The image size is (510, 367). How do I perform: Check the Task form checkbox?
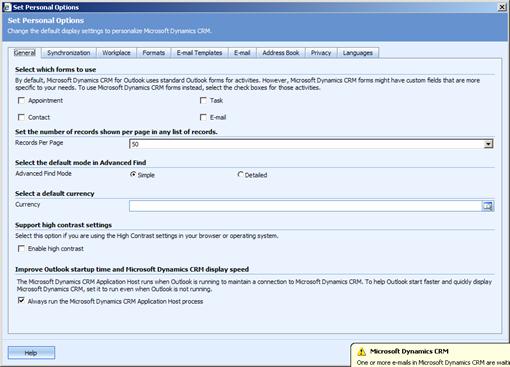(x=203, y=100)
